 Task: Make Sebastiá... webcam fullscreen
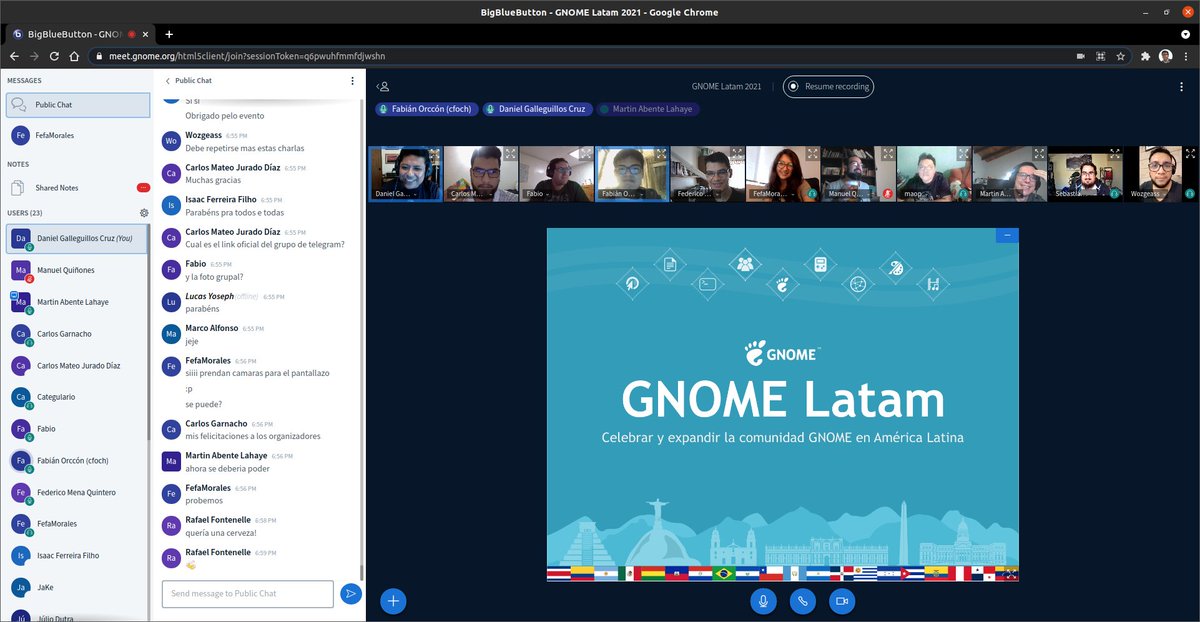pos(1114,154)
